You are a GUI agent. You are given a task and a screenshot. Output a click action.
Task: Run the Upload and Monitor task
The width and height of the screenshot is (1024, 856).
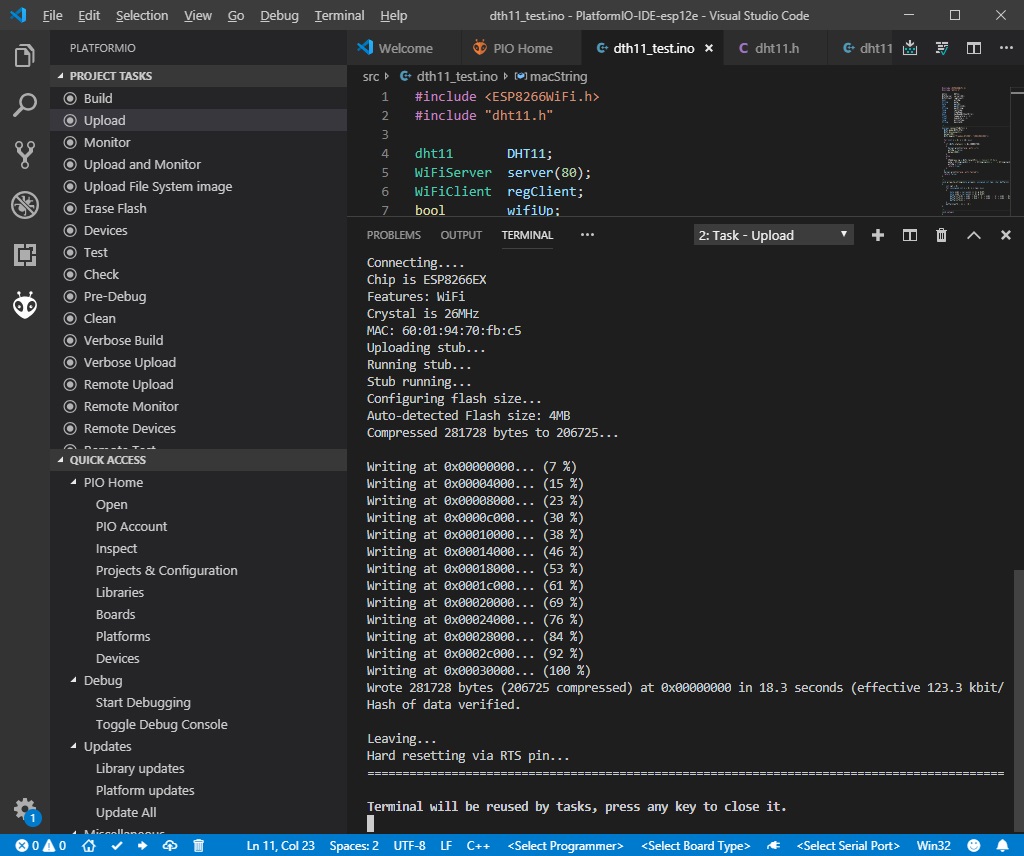point(199,165)
